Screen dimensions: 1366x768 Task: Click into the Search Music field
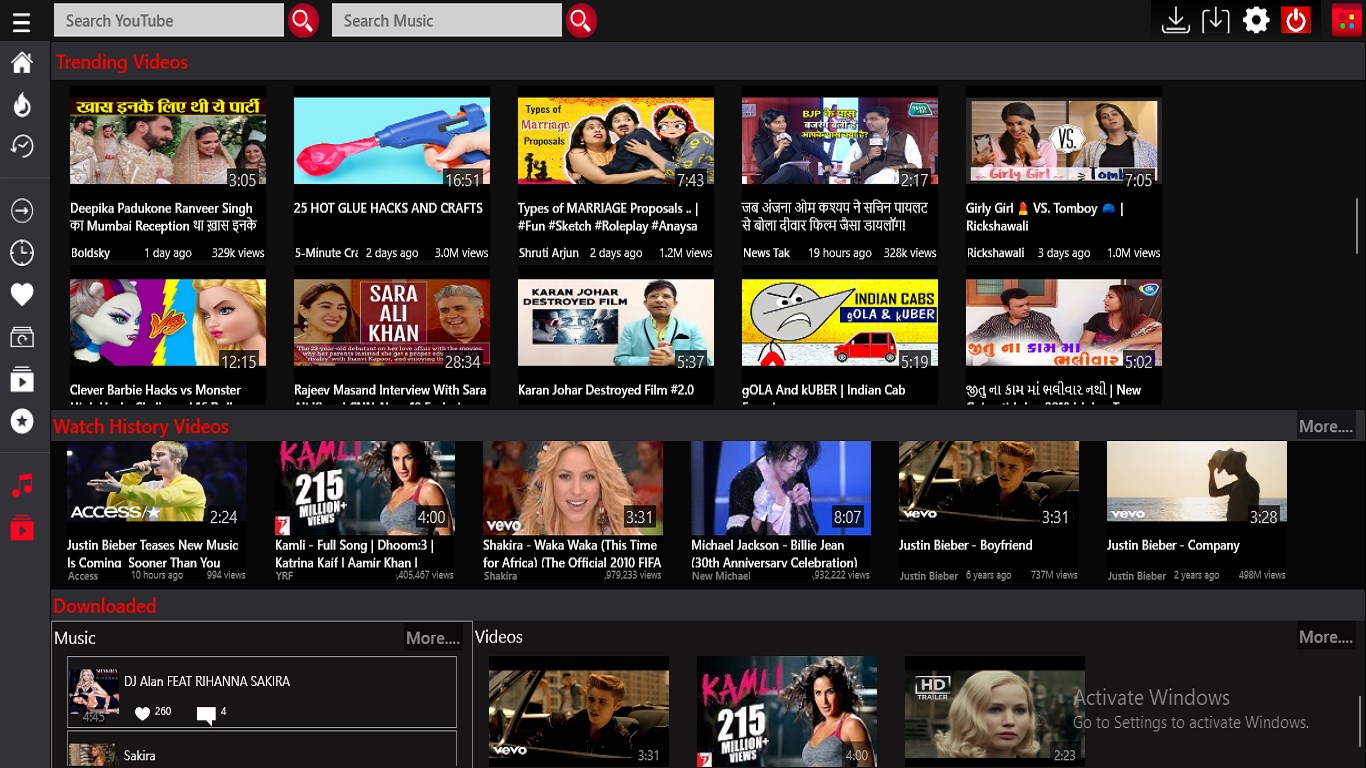[x=447, y=20]
